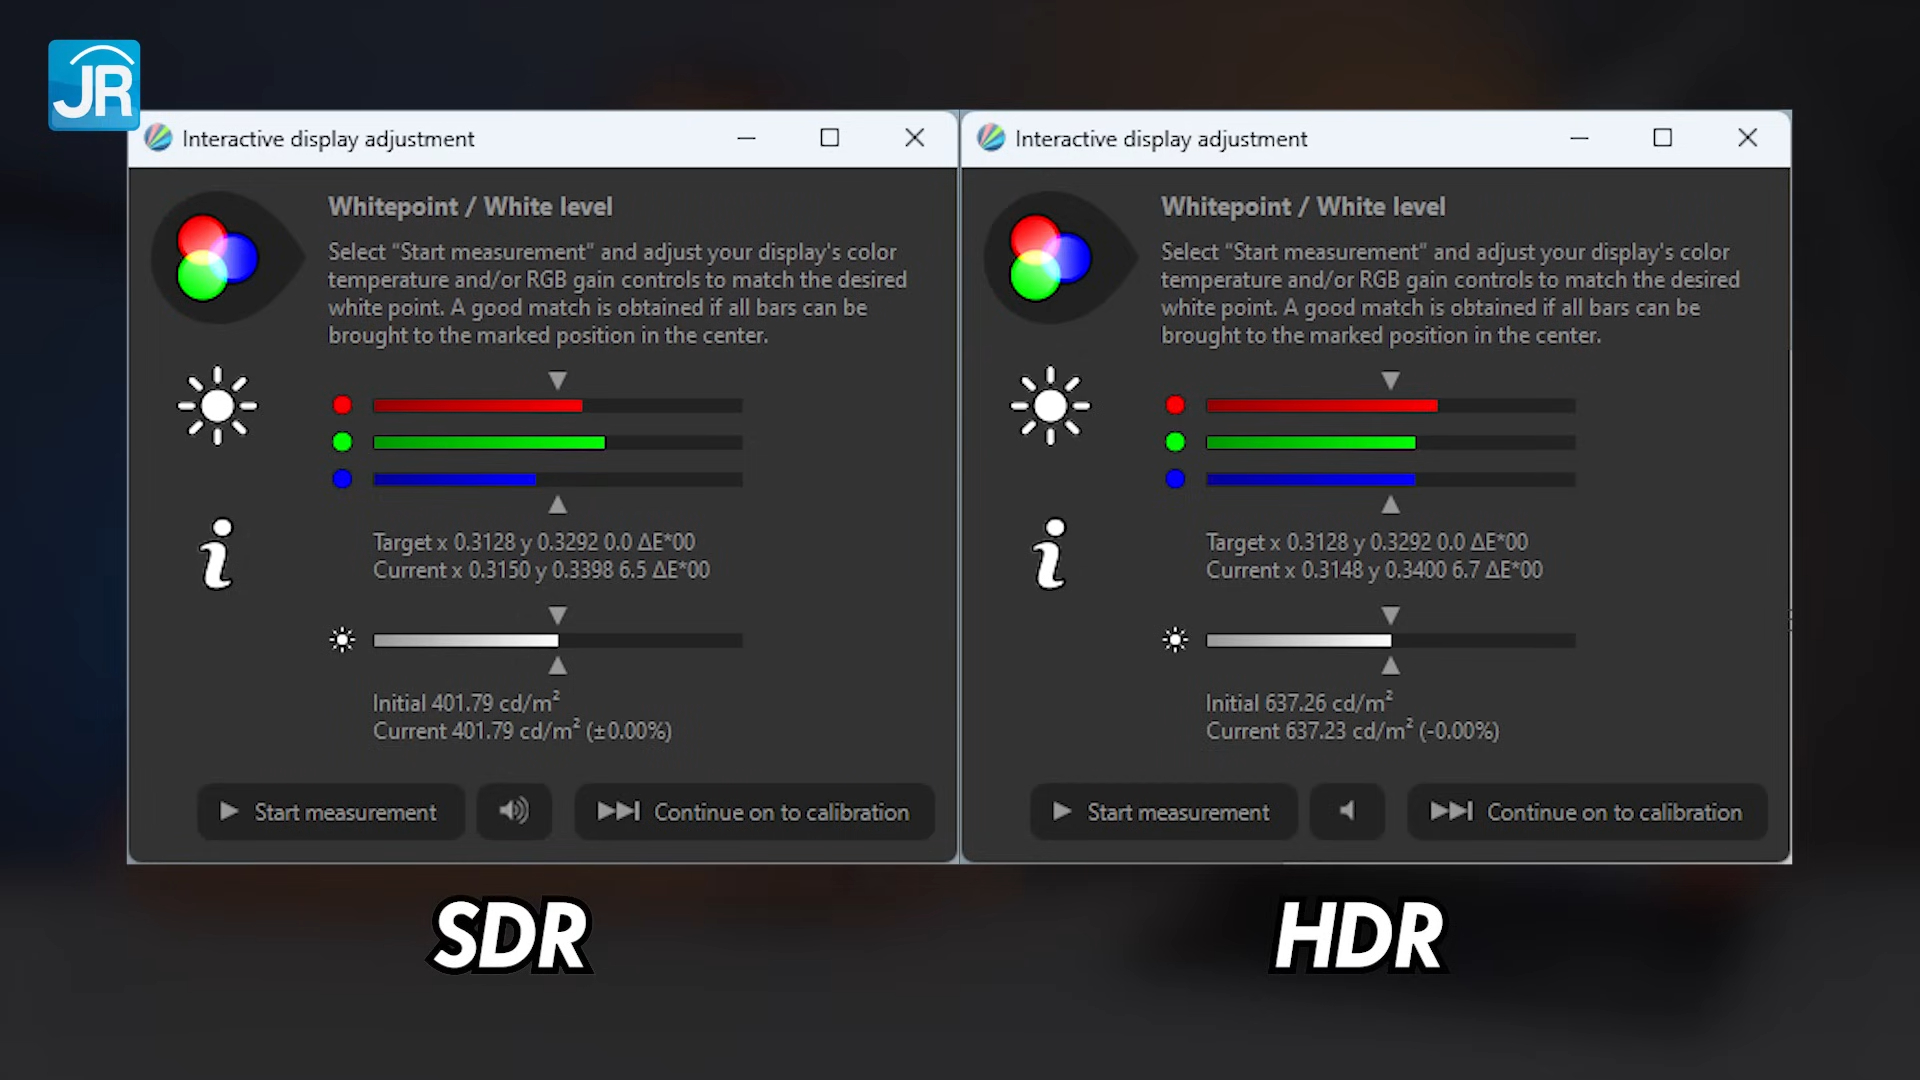The height and width of the screenshot is (1080, 1920).
Task: Click the info 'i' icon in left window
Action: [217, 554]
